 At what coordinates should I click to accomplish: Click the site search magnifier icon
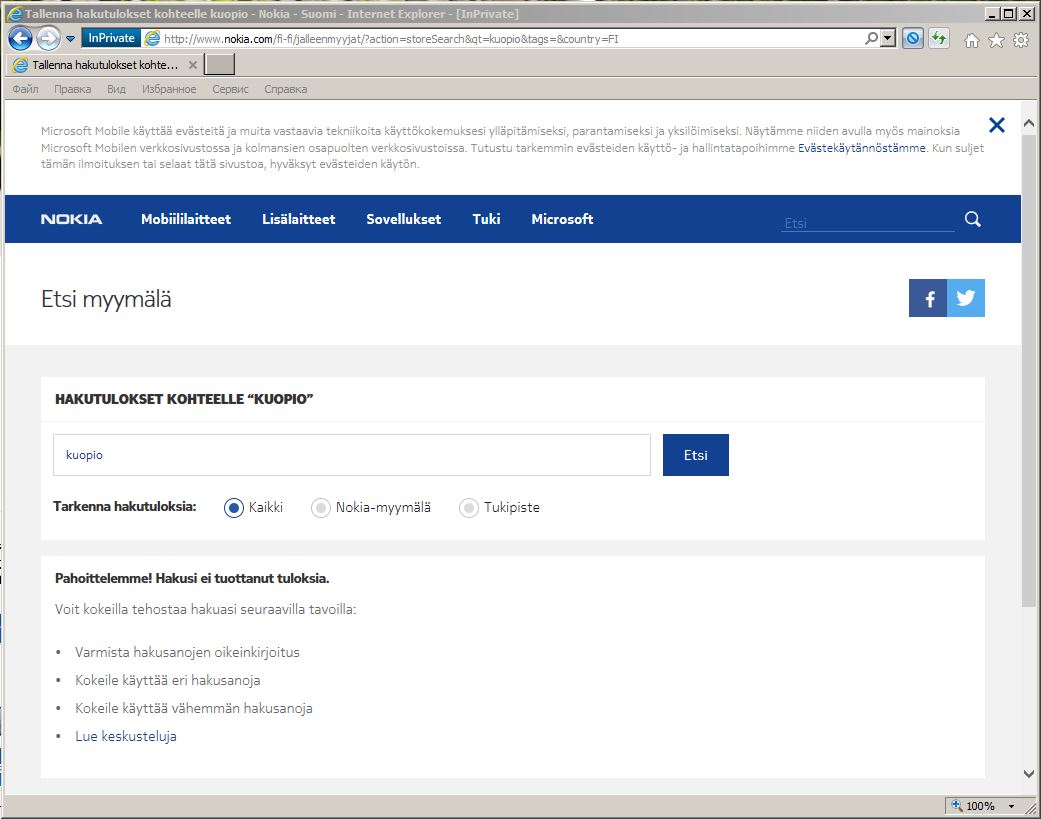(973, 220)
